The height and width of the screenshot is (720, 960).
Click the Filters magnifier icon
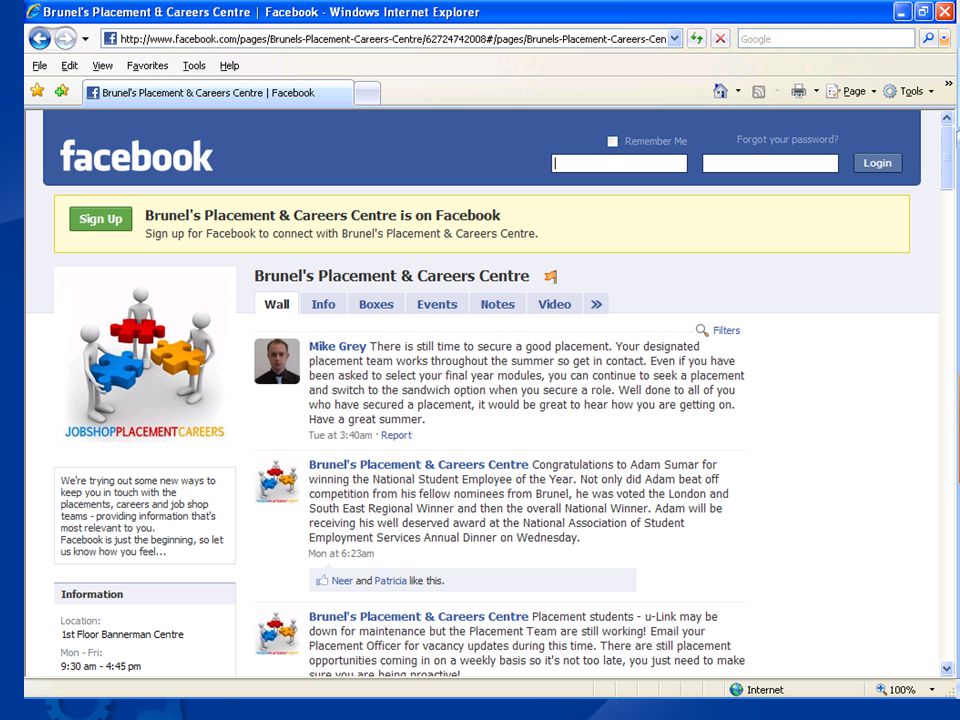point(702,330)
